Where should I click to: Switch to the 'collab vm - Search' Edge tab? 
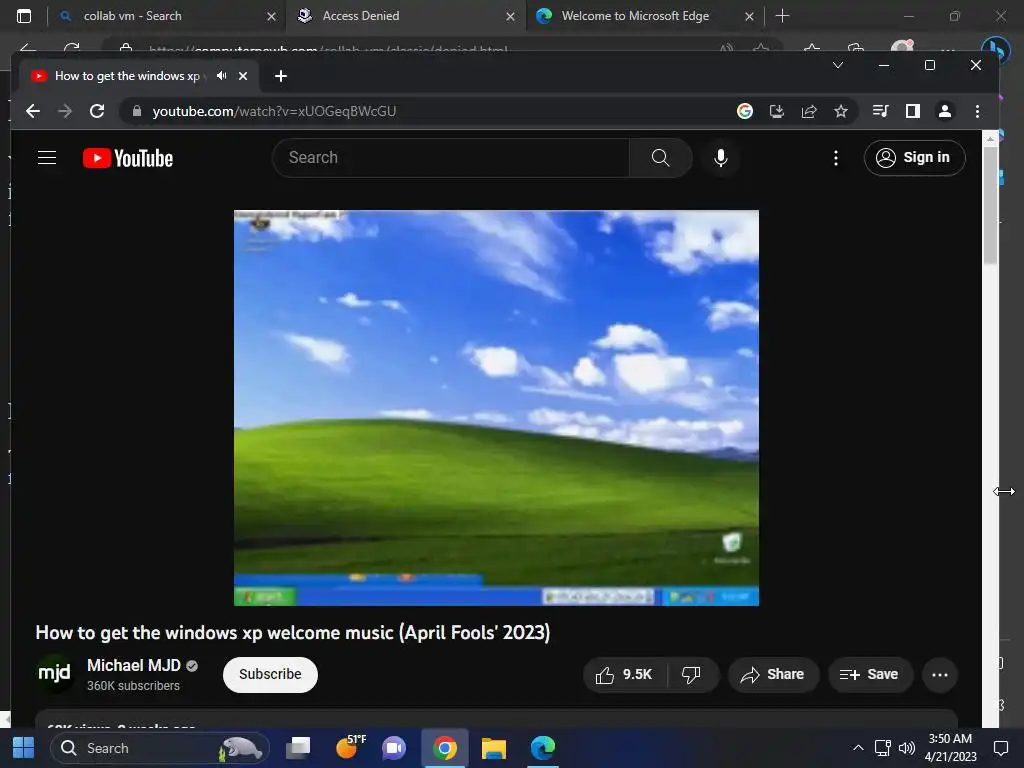click(x=133, y=16)
